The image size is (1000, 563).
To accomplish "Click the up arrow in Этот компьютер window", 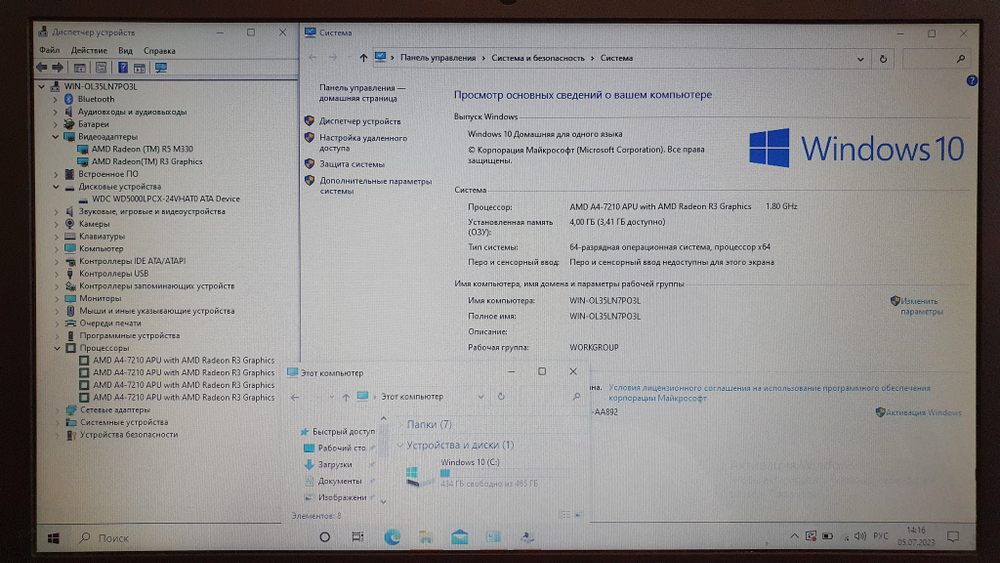I will click(345, 397).
